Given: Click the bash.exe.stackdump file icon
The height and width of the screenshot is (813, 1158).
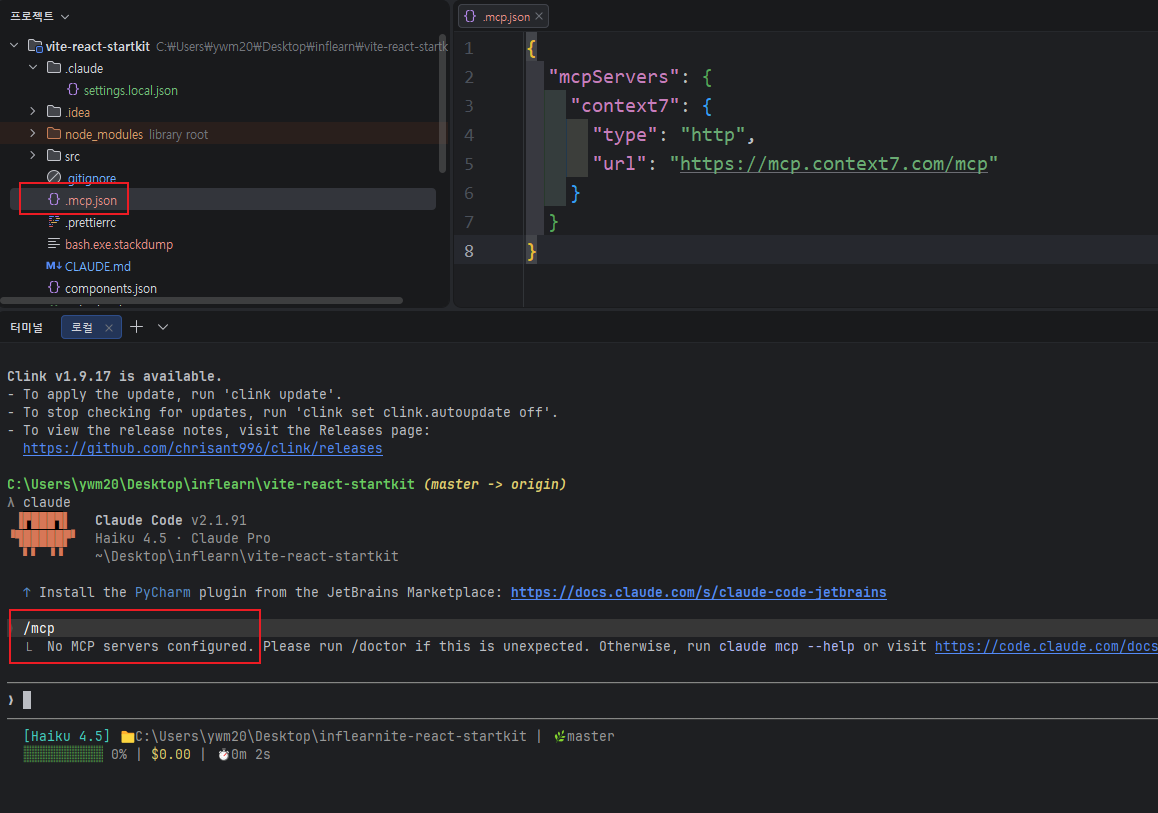Looking at the screenshot, I should pyautogui.click(x=54, y=244).
